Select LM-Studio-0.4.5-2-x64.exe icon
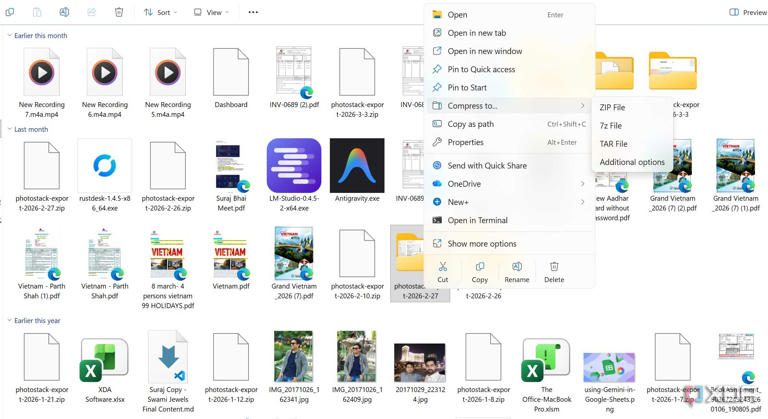768x419 pixels. pos(294,166)
